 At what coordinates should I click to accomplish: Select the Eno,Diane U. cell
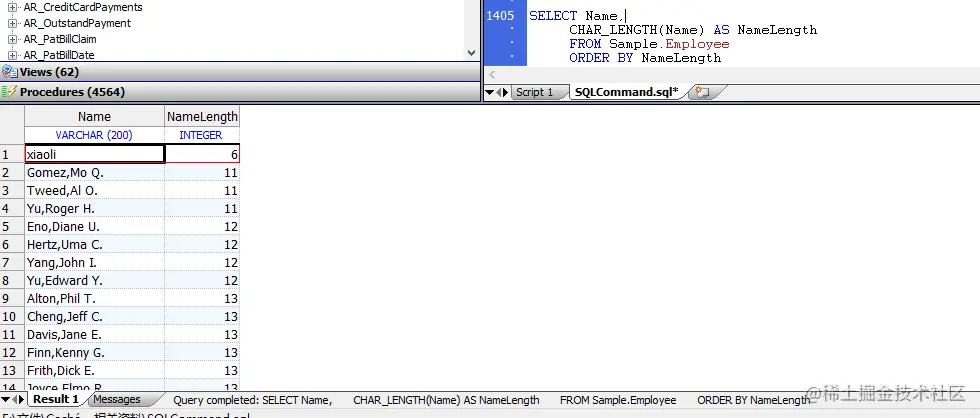pyautogui.click(x=94, y=227)
